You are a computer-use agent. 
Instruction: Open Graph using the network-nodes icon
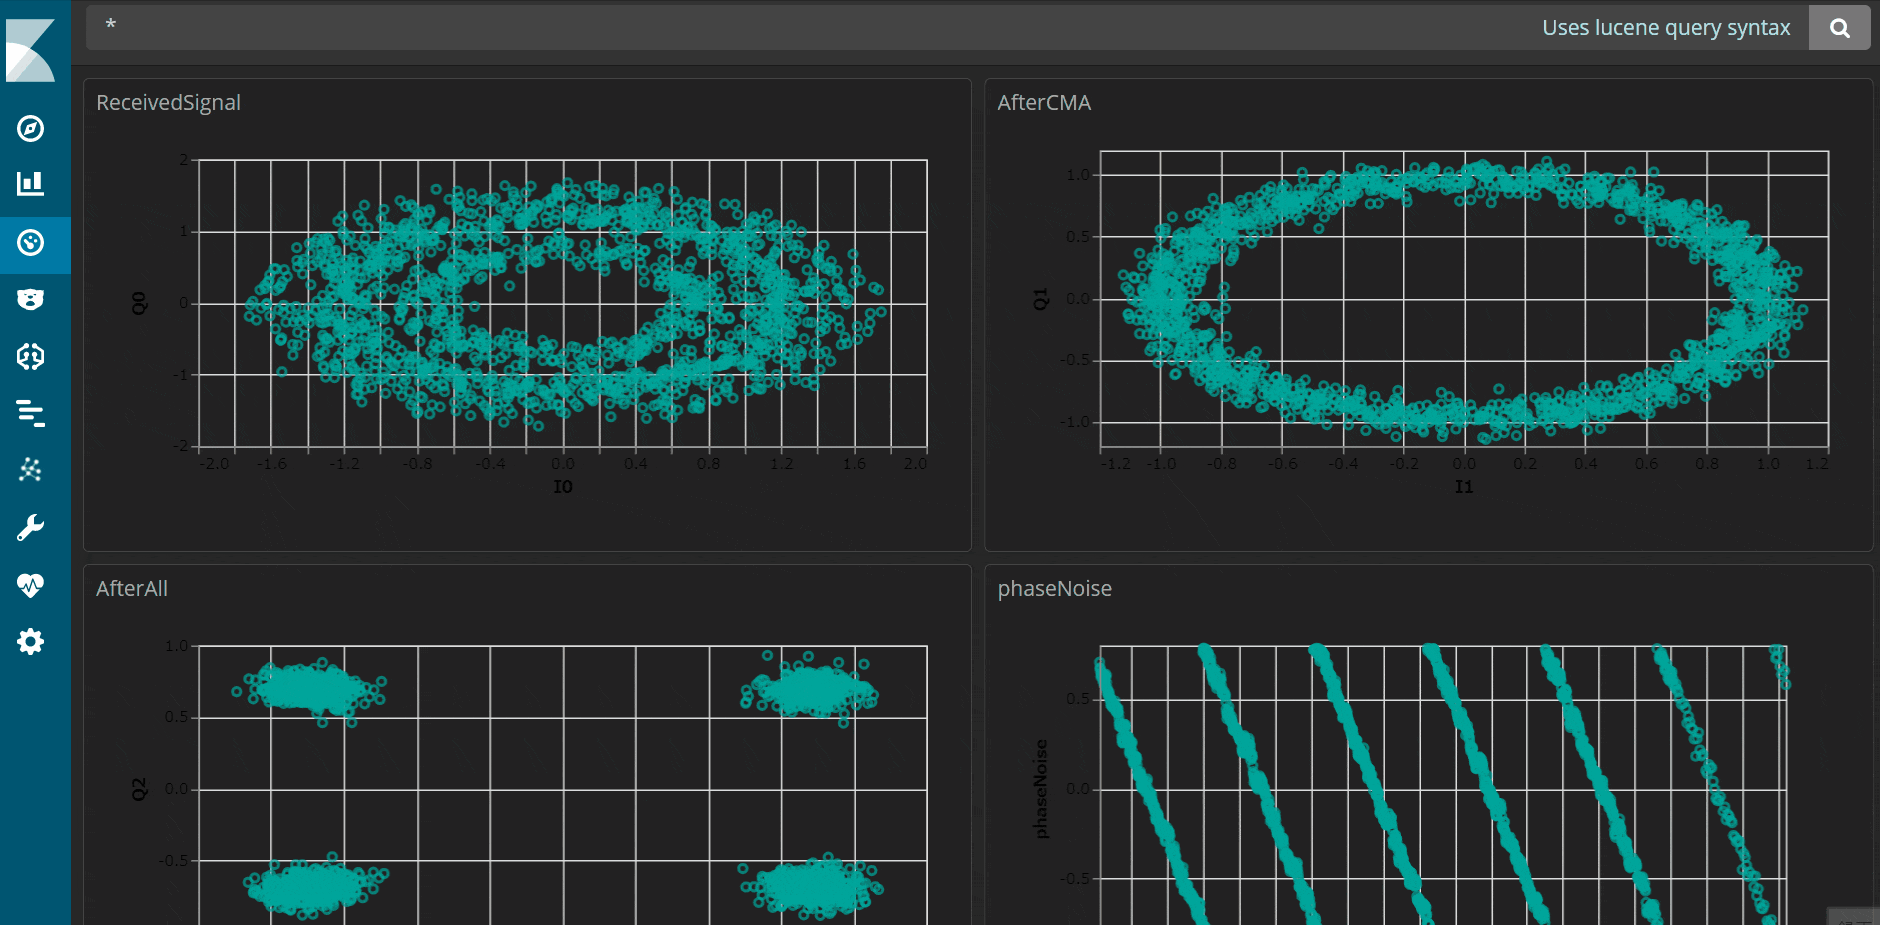click(30, 470)
